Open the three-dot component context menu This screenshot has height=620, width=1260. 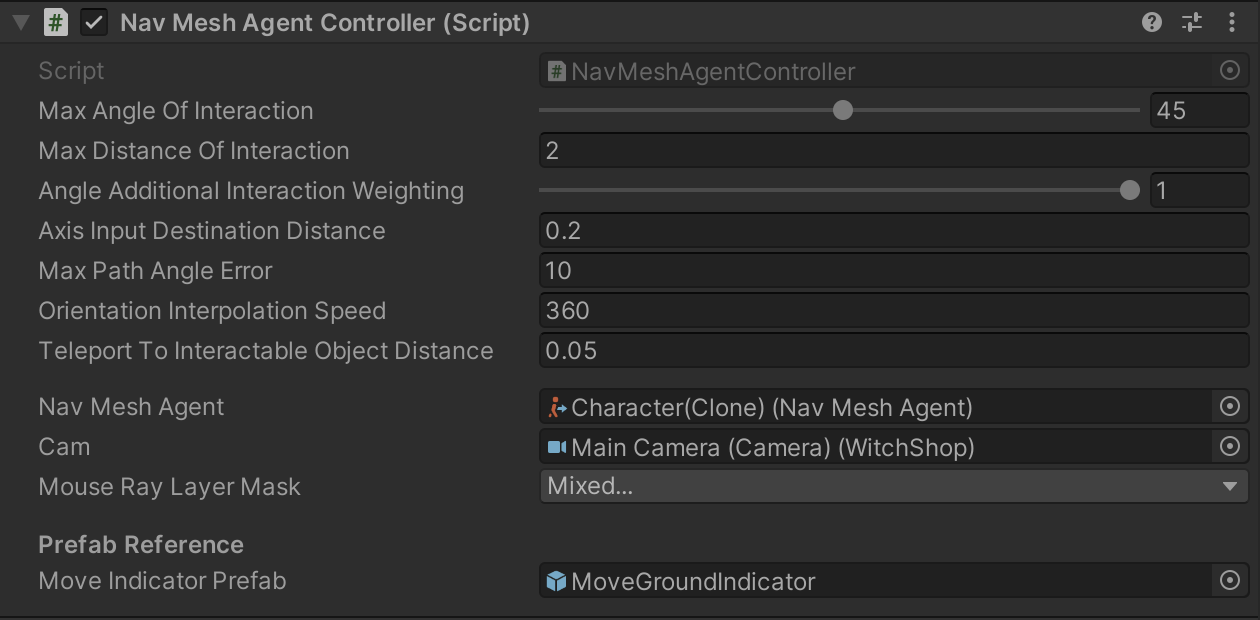click(1231, 22)
